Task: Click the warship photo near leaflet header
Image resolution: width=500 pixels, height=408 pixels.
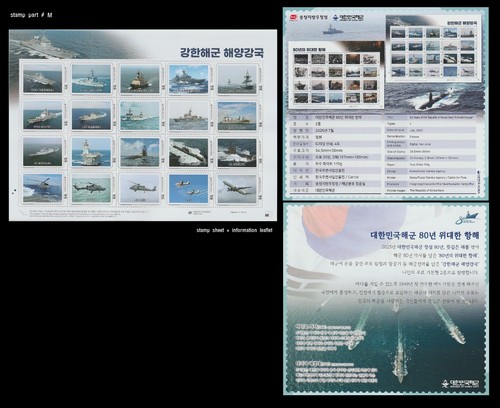Action: coord(333,29)
